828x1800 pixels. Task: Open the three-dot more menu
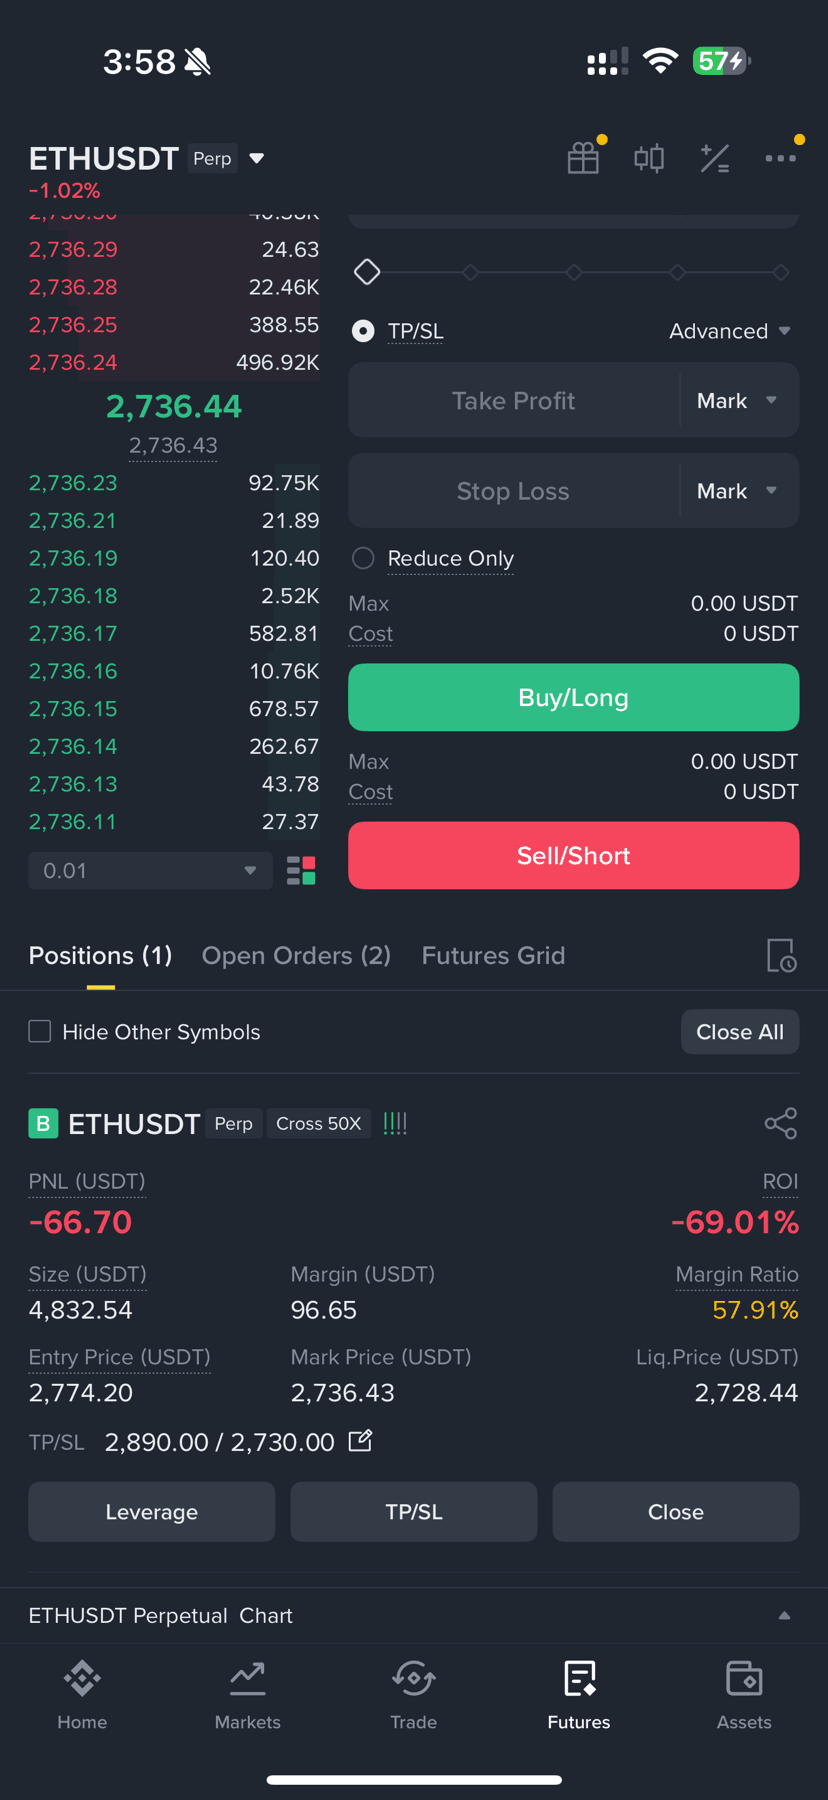[781, 158]
